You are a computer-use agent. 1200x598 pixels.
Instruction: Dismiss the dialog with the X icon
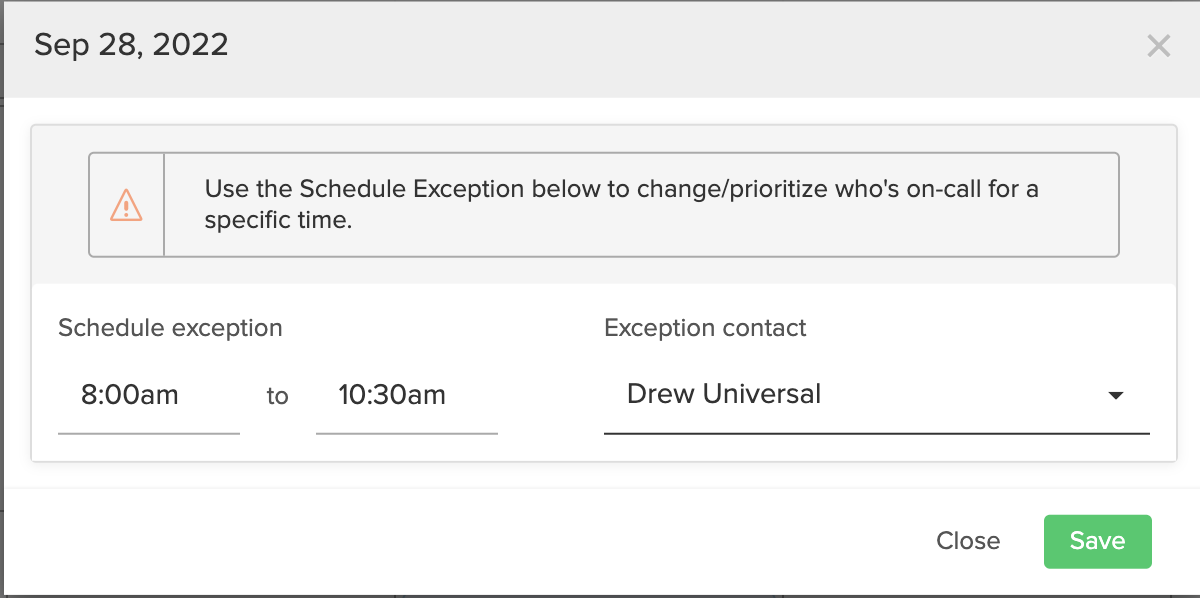(1158, 46)
